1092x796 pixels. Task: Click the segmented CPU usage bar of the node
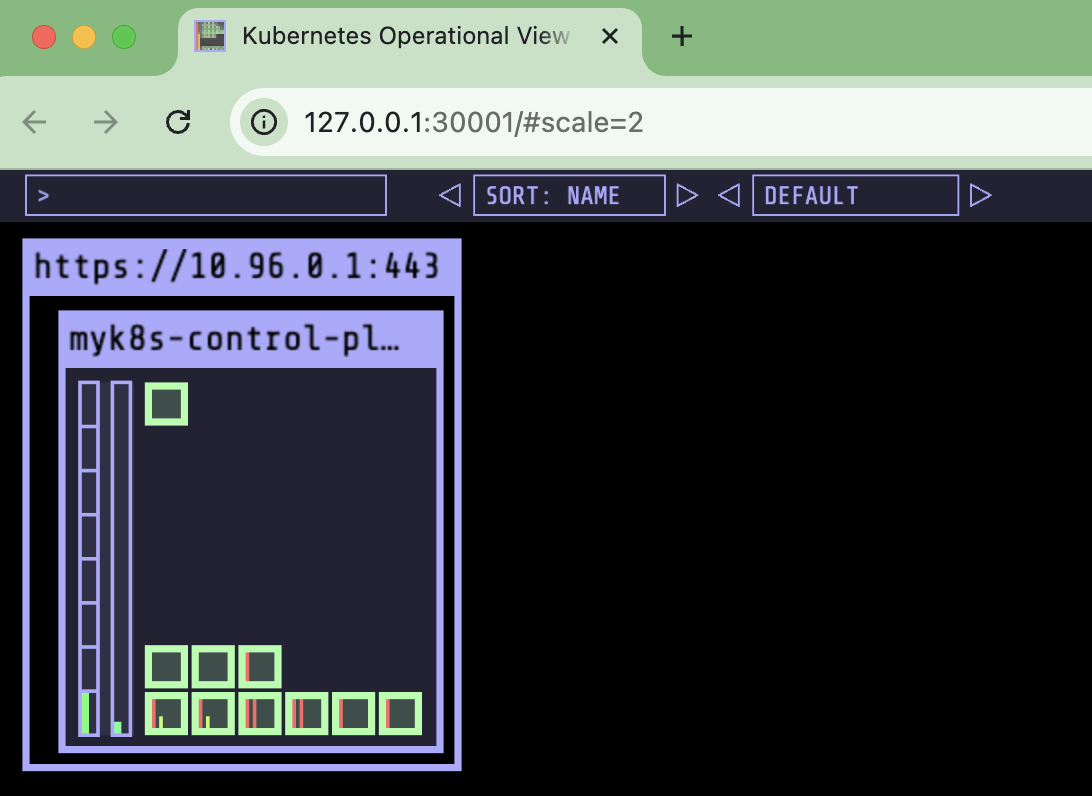88,559
